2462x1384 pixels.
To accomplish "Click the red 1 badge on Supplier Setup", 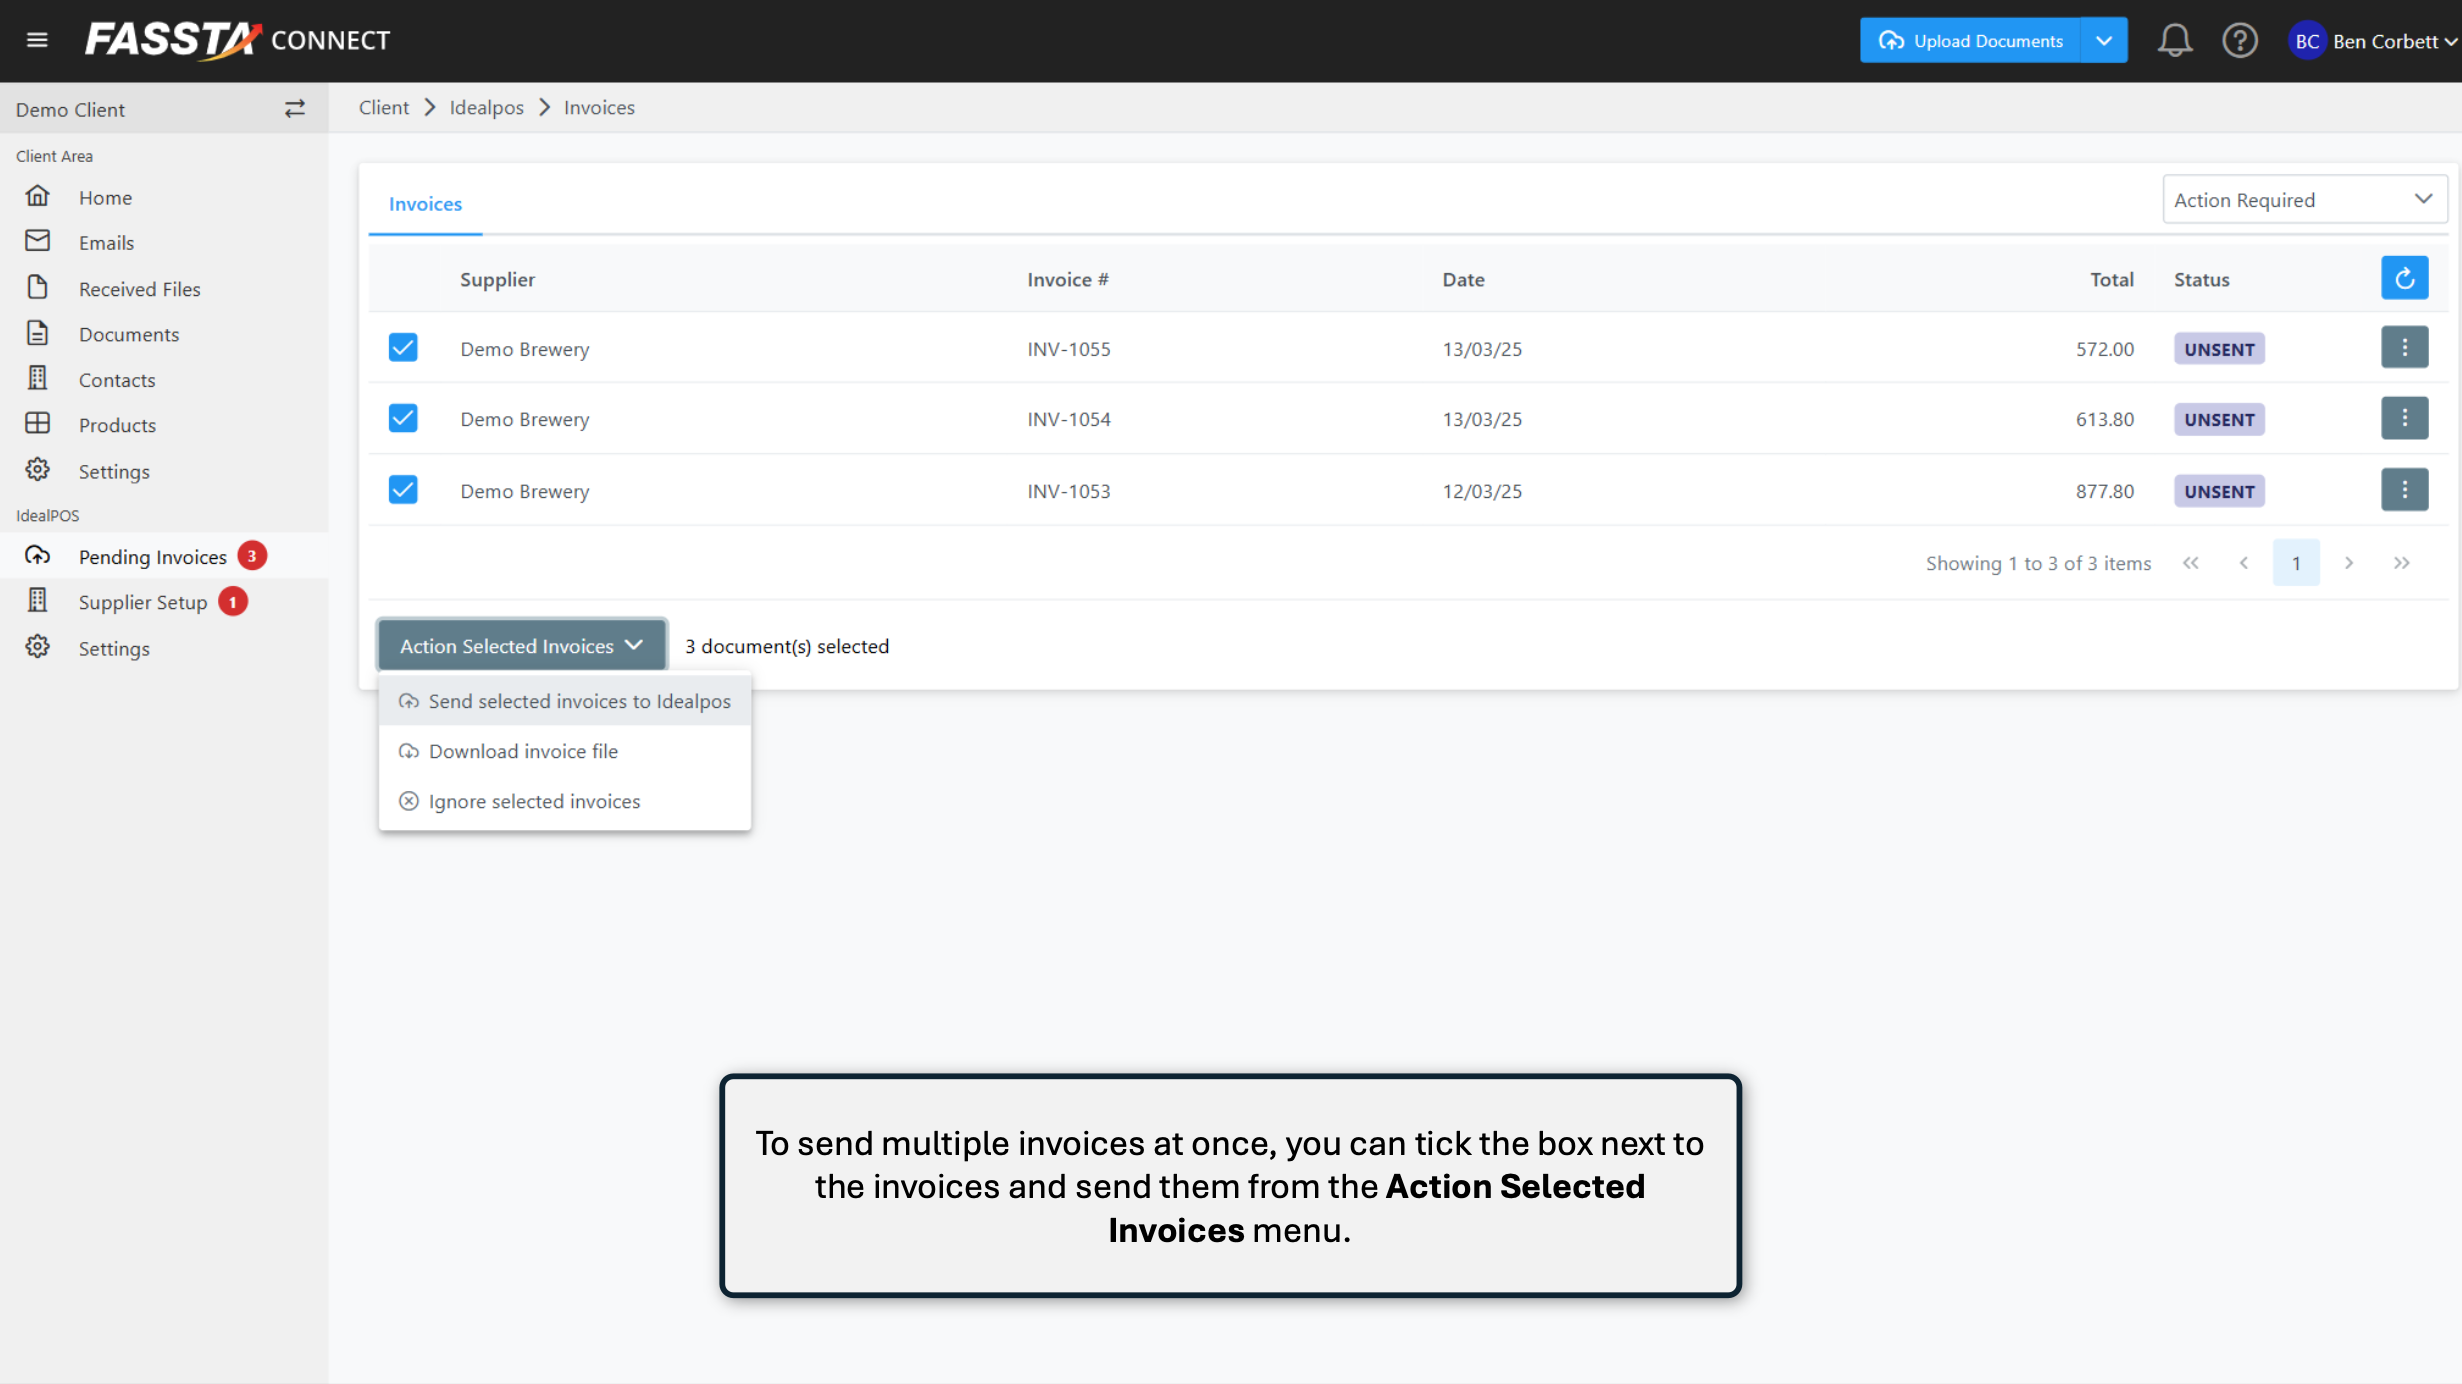I will (233, 602).
